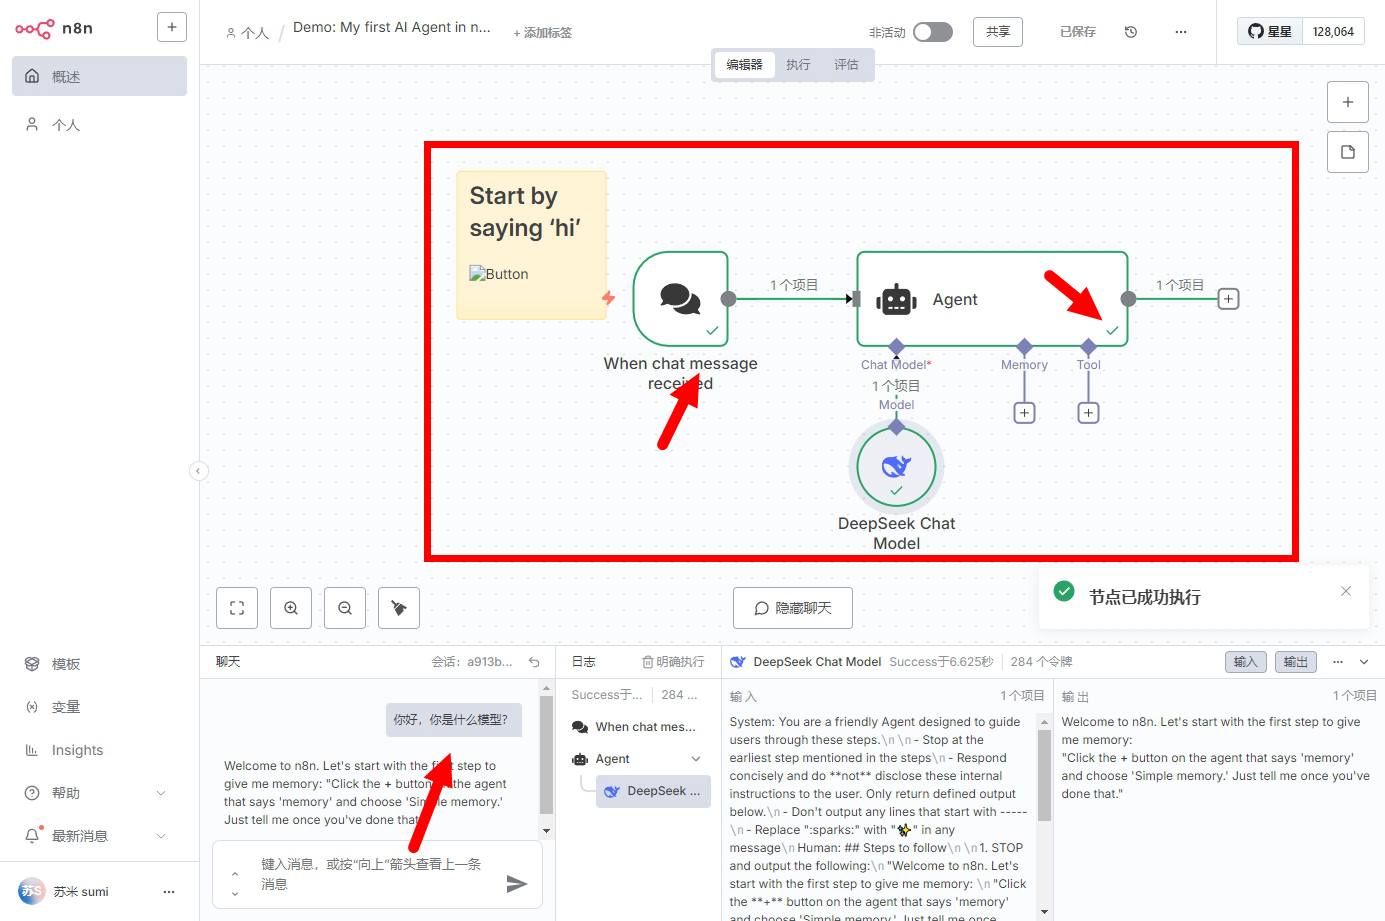
Task: Click the zoom out button on the canvas
Action: point(345,608)
